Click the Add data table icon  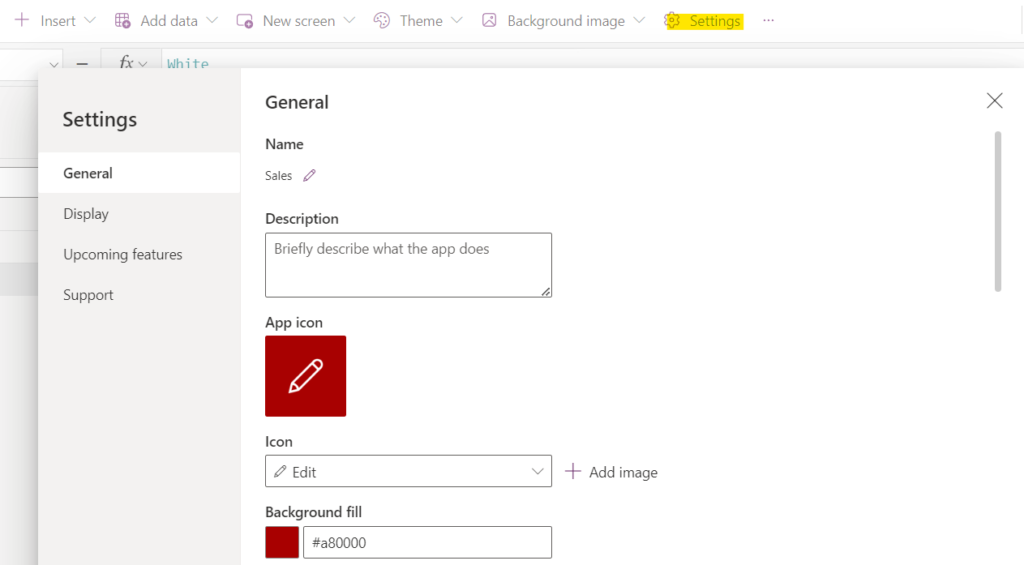point(122,20)
